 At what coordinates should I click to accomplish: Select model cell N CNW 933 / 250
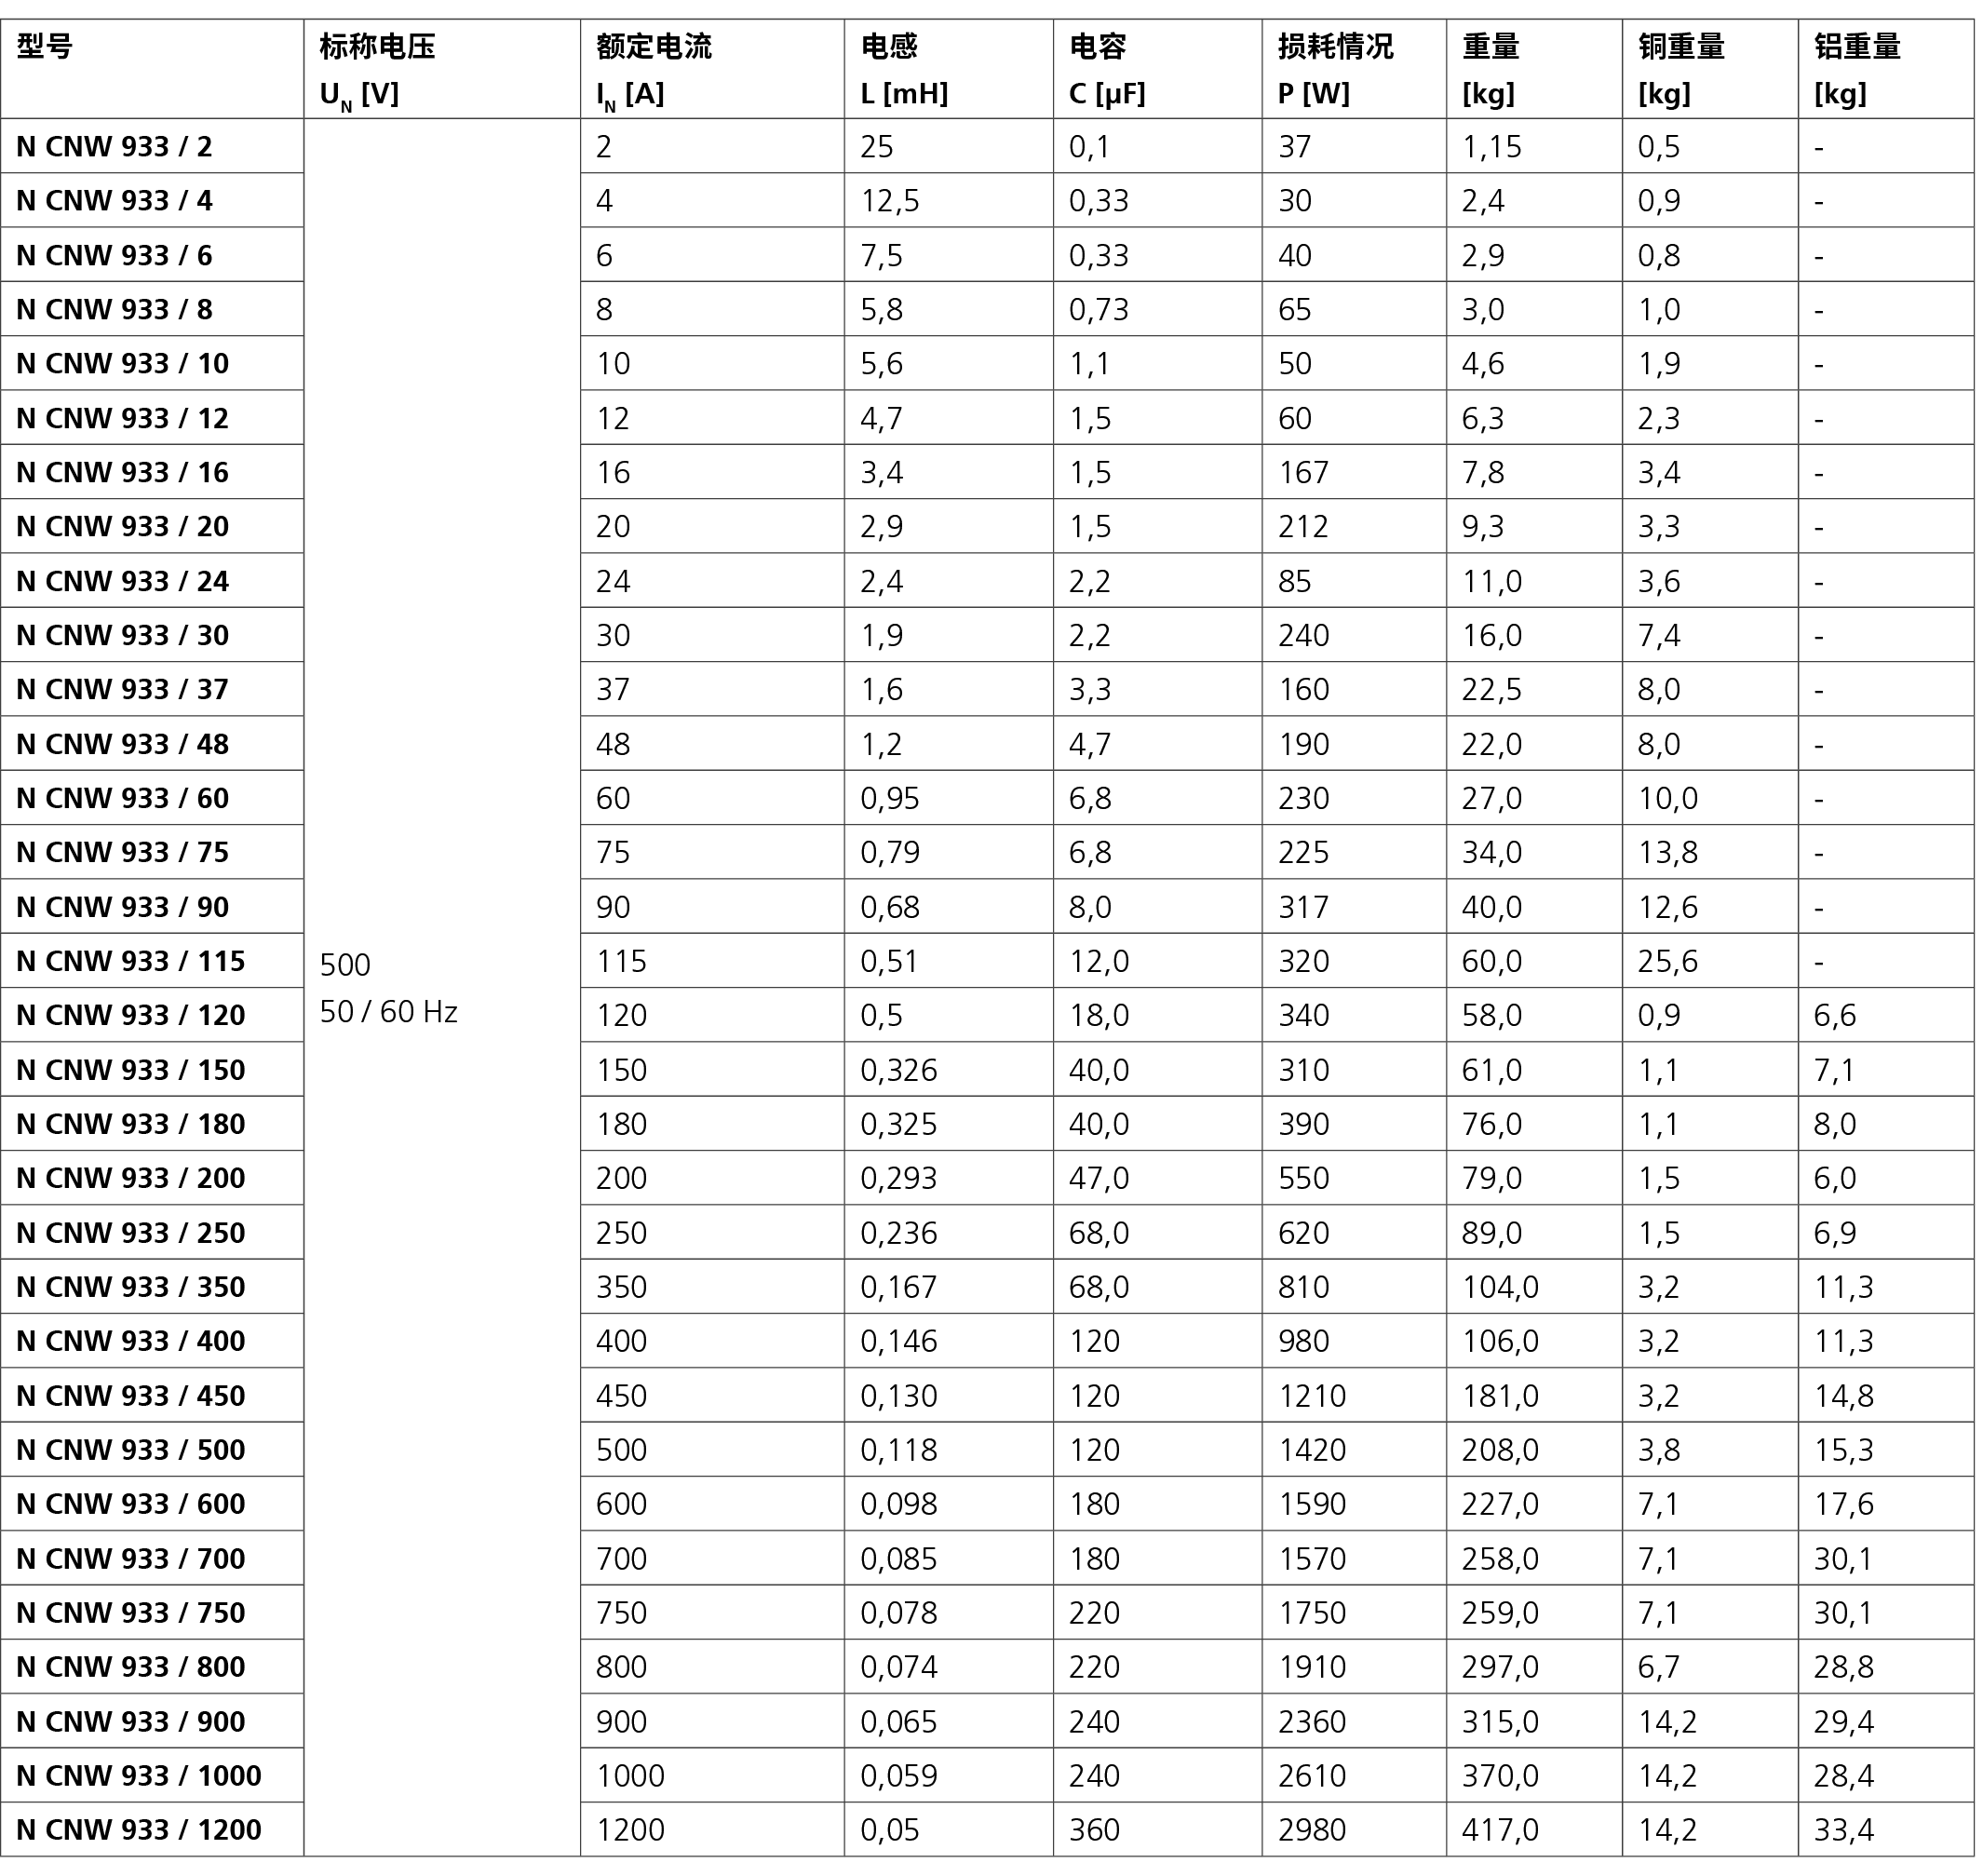coord(152,1232)
